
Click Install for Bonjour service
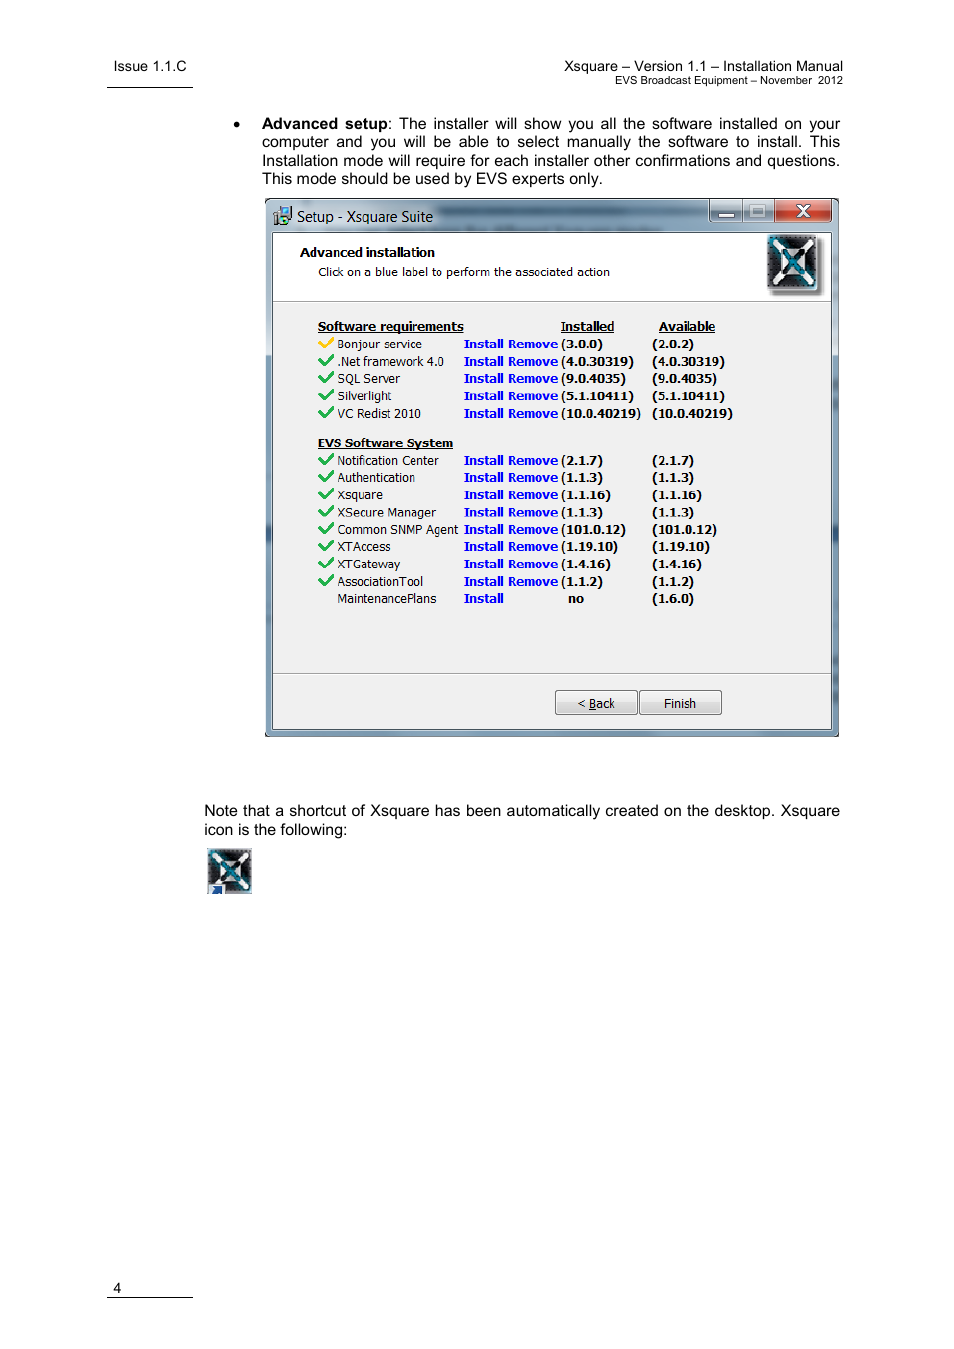[484, 344]
